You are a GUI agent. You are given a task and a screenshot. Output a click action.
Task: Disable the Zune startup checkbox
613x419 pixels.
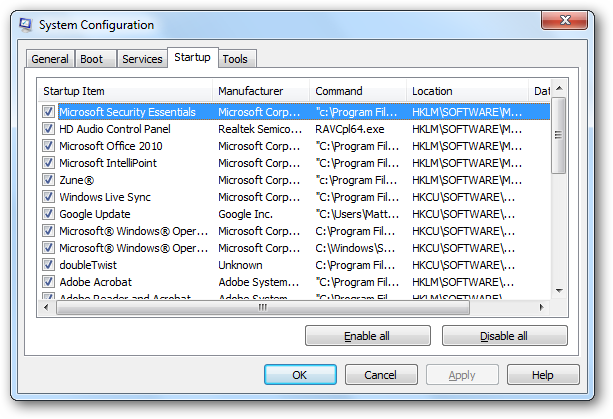tap(48, 180)
